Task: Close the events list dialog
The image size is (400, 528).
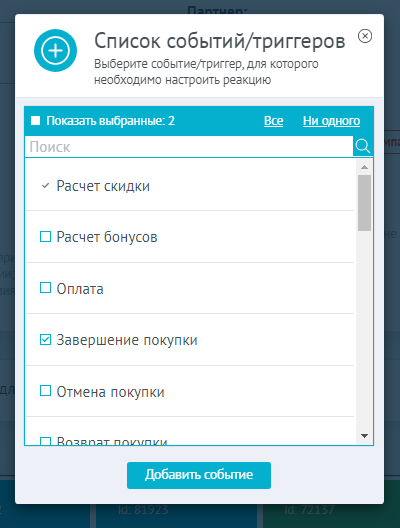Action: [x=365, y=36]
